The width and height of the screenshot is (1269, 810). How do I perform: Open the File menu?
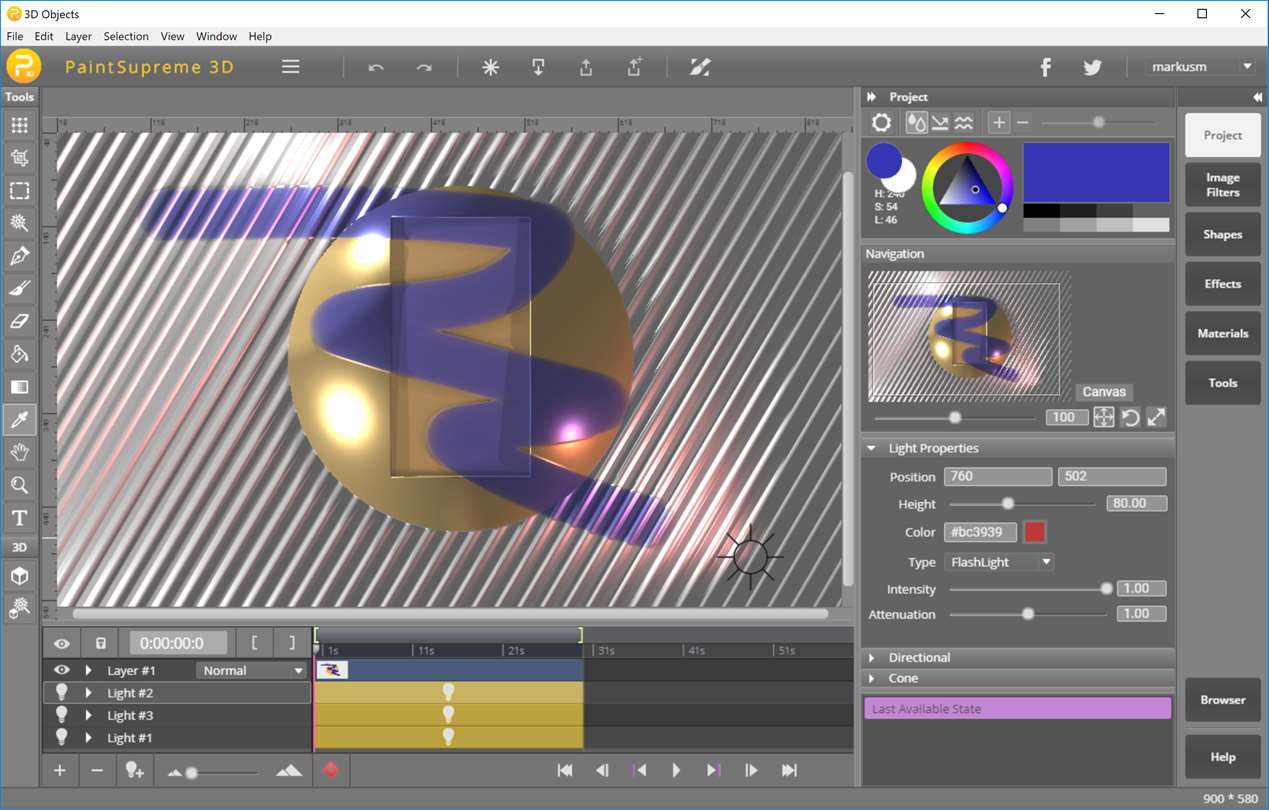[x=15, y=36]
